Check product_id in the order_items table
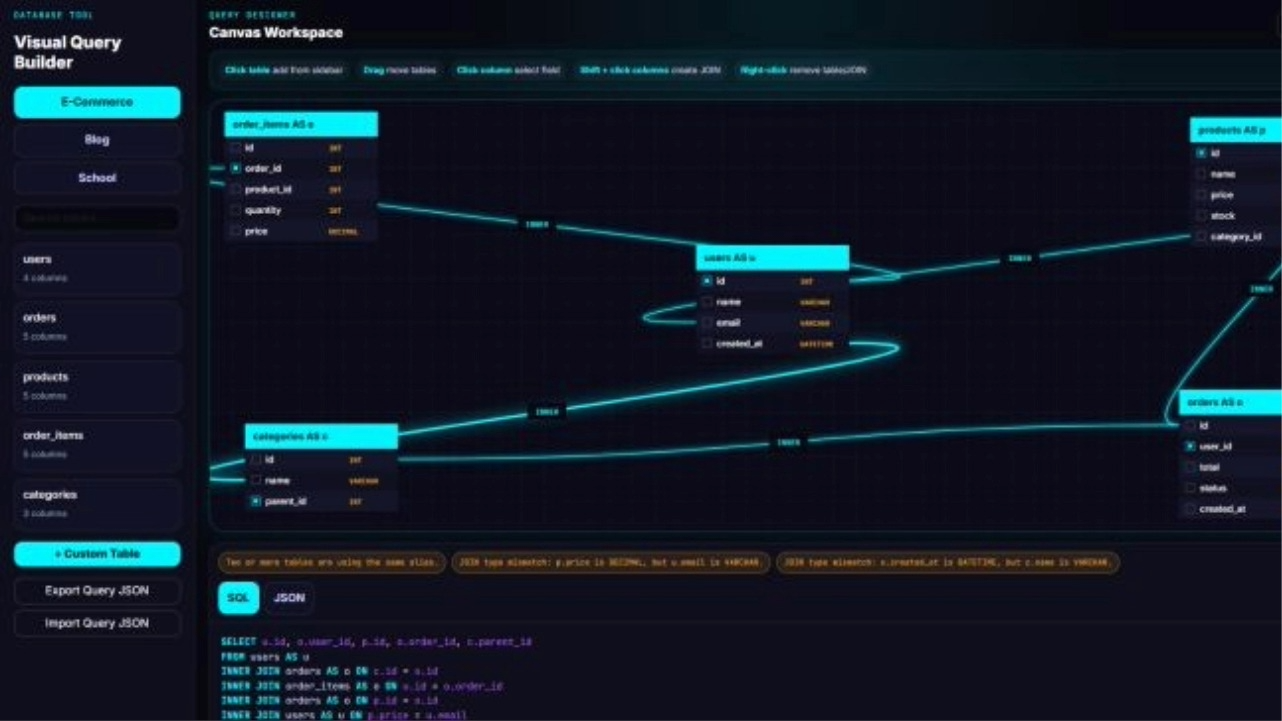The image size is (1282, 721). [236, 190]
